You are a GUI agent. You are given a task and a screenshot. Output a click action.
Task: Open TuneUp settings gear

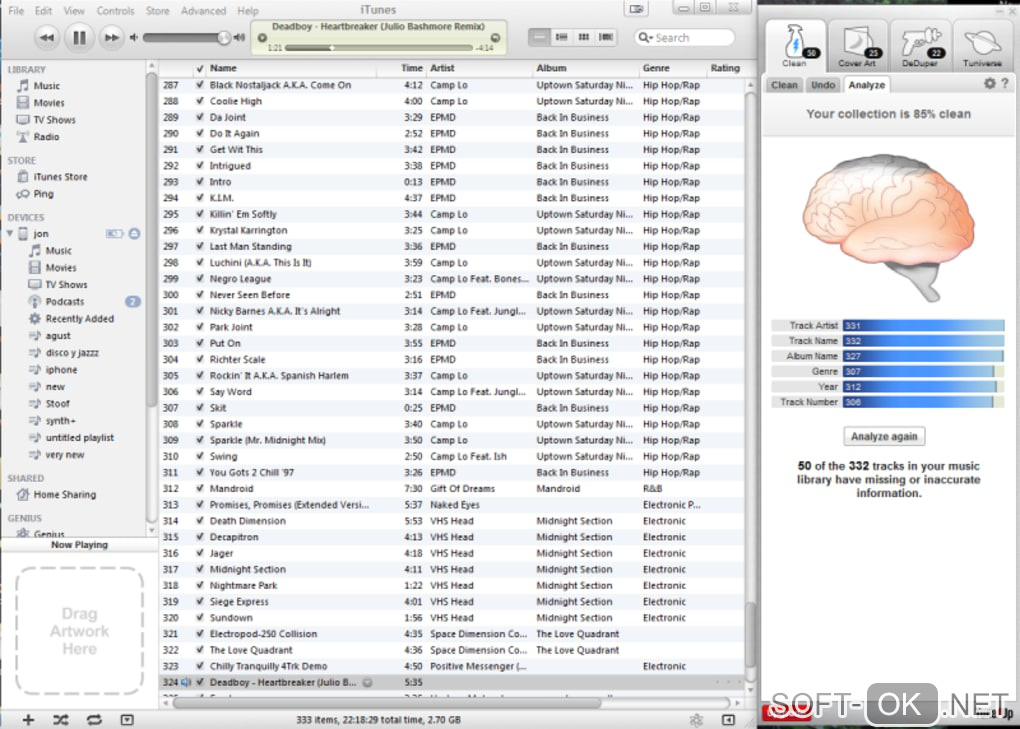click(989, 83)
